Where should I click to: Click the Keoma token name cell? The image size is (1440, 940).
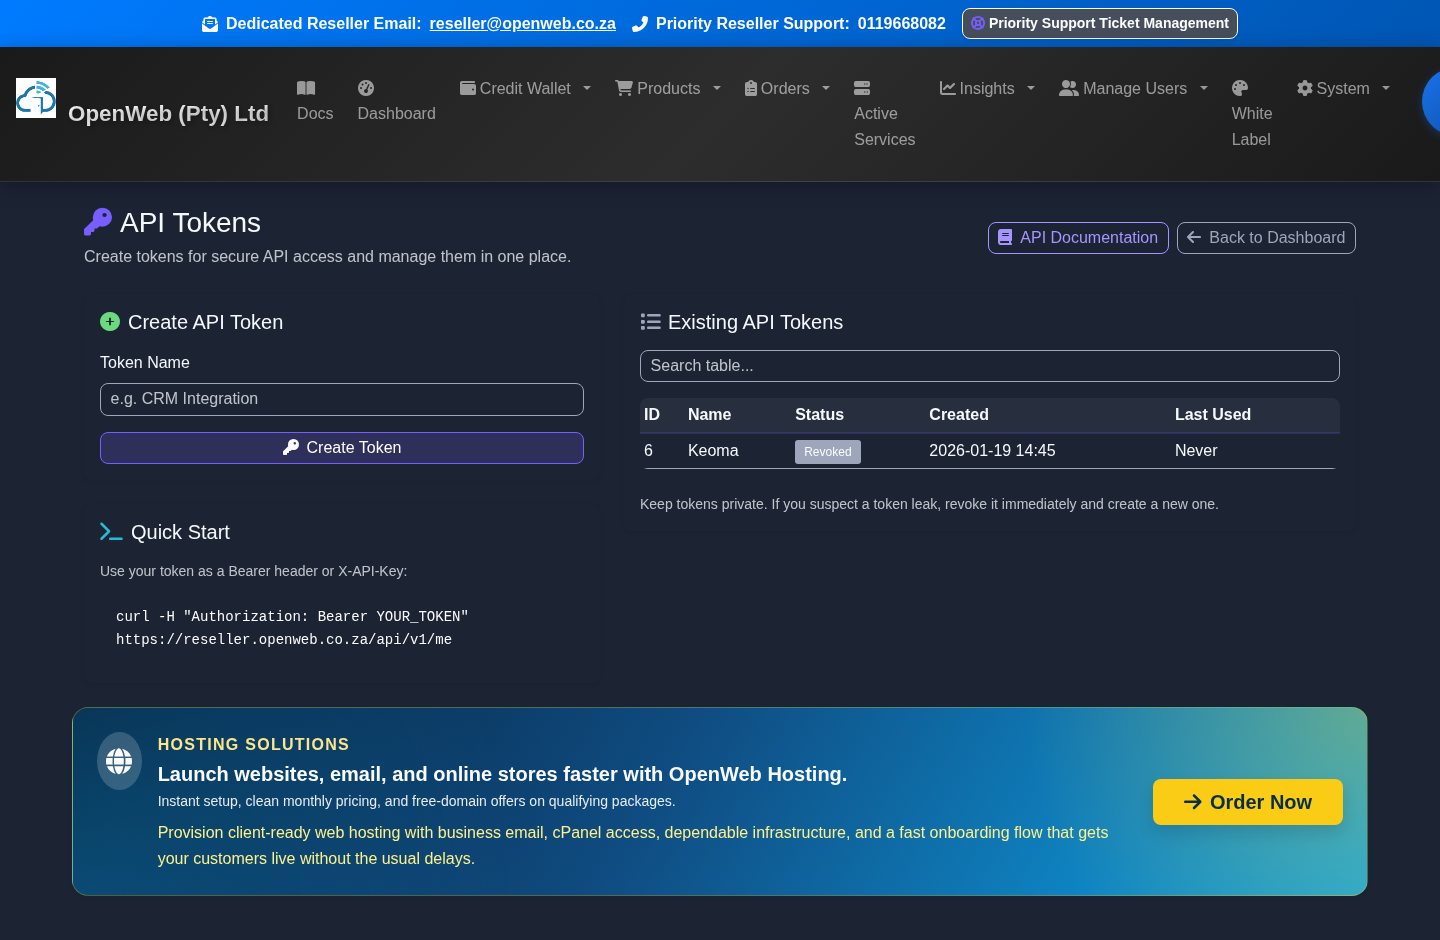713,451
